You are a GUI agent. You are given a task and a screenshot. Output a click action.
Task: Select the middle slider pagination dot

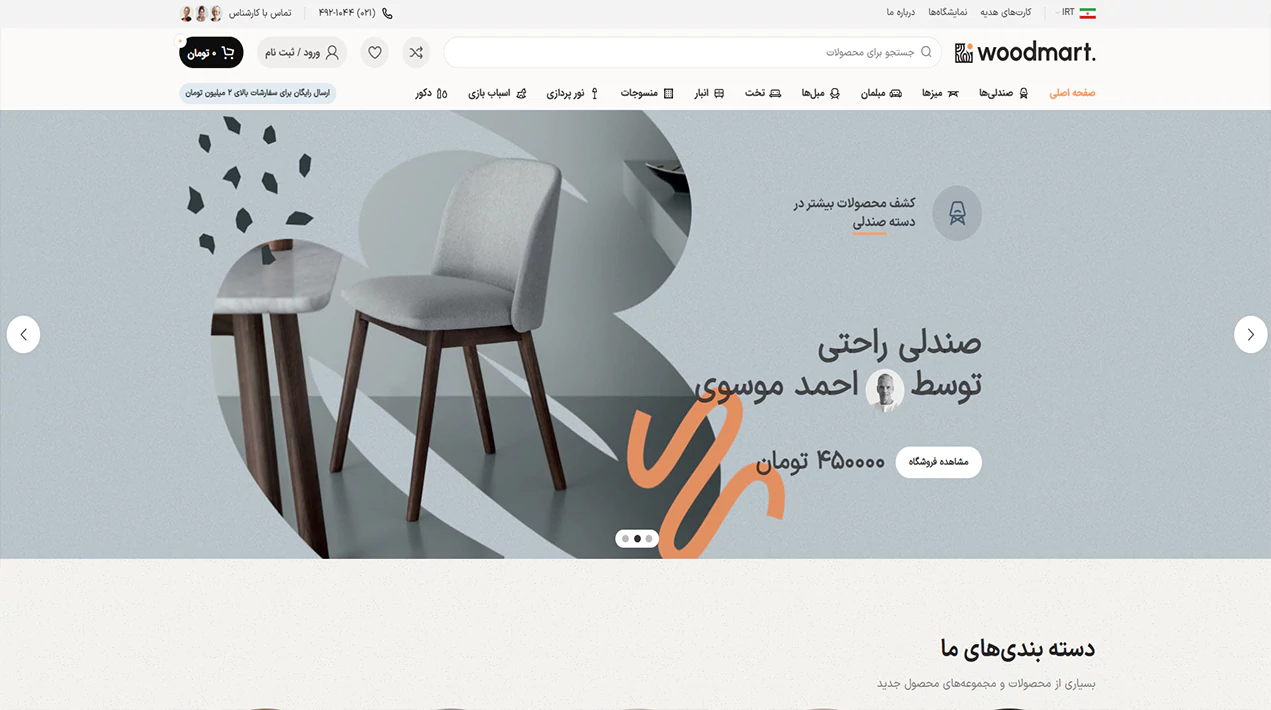637,539
